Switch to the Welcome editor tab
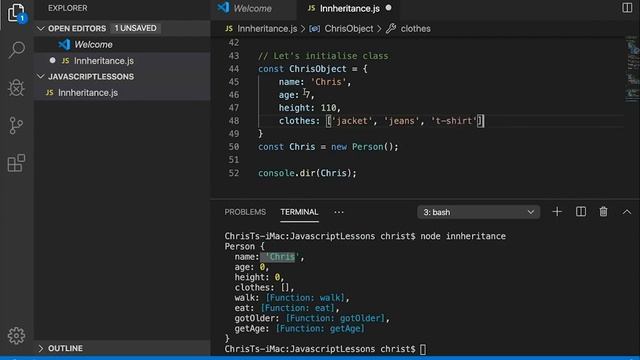640x360 pixels. (x=253, y=8)
